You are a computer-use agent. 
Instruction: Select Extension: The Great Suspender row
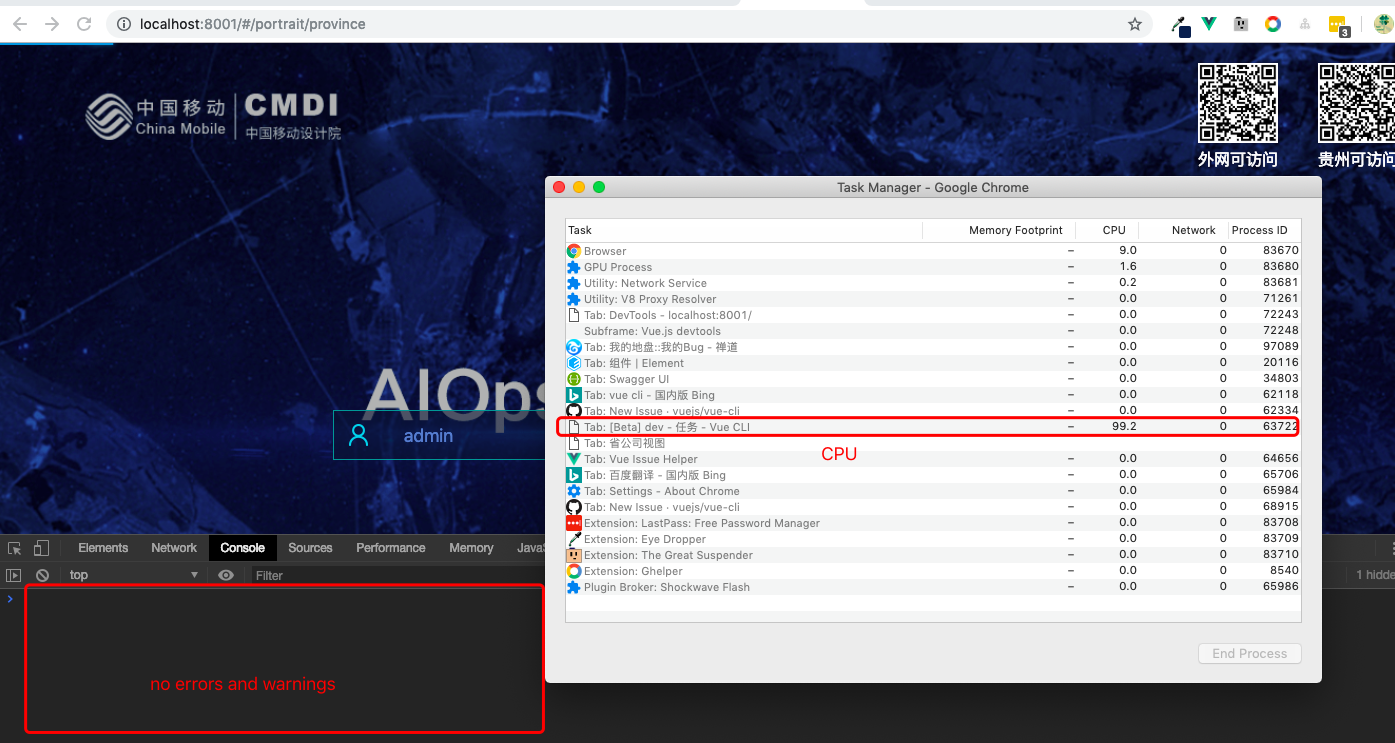pyautogui.click(x=933, y=555)
